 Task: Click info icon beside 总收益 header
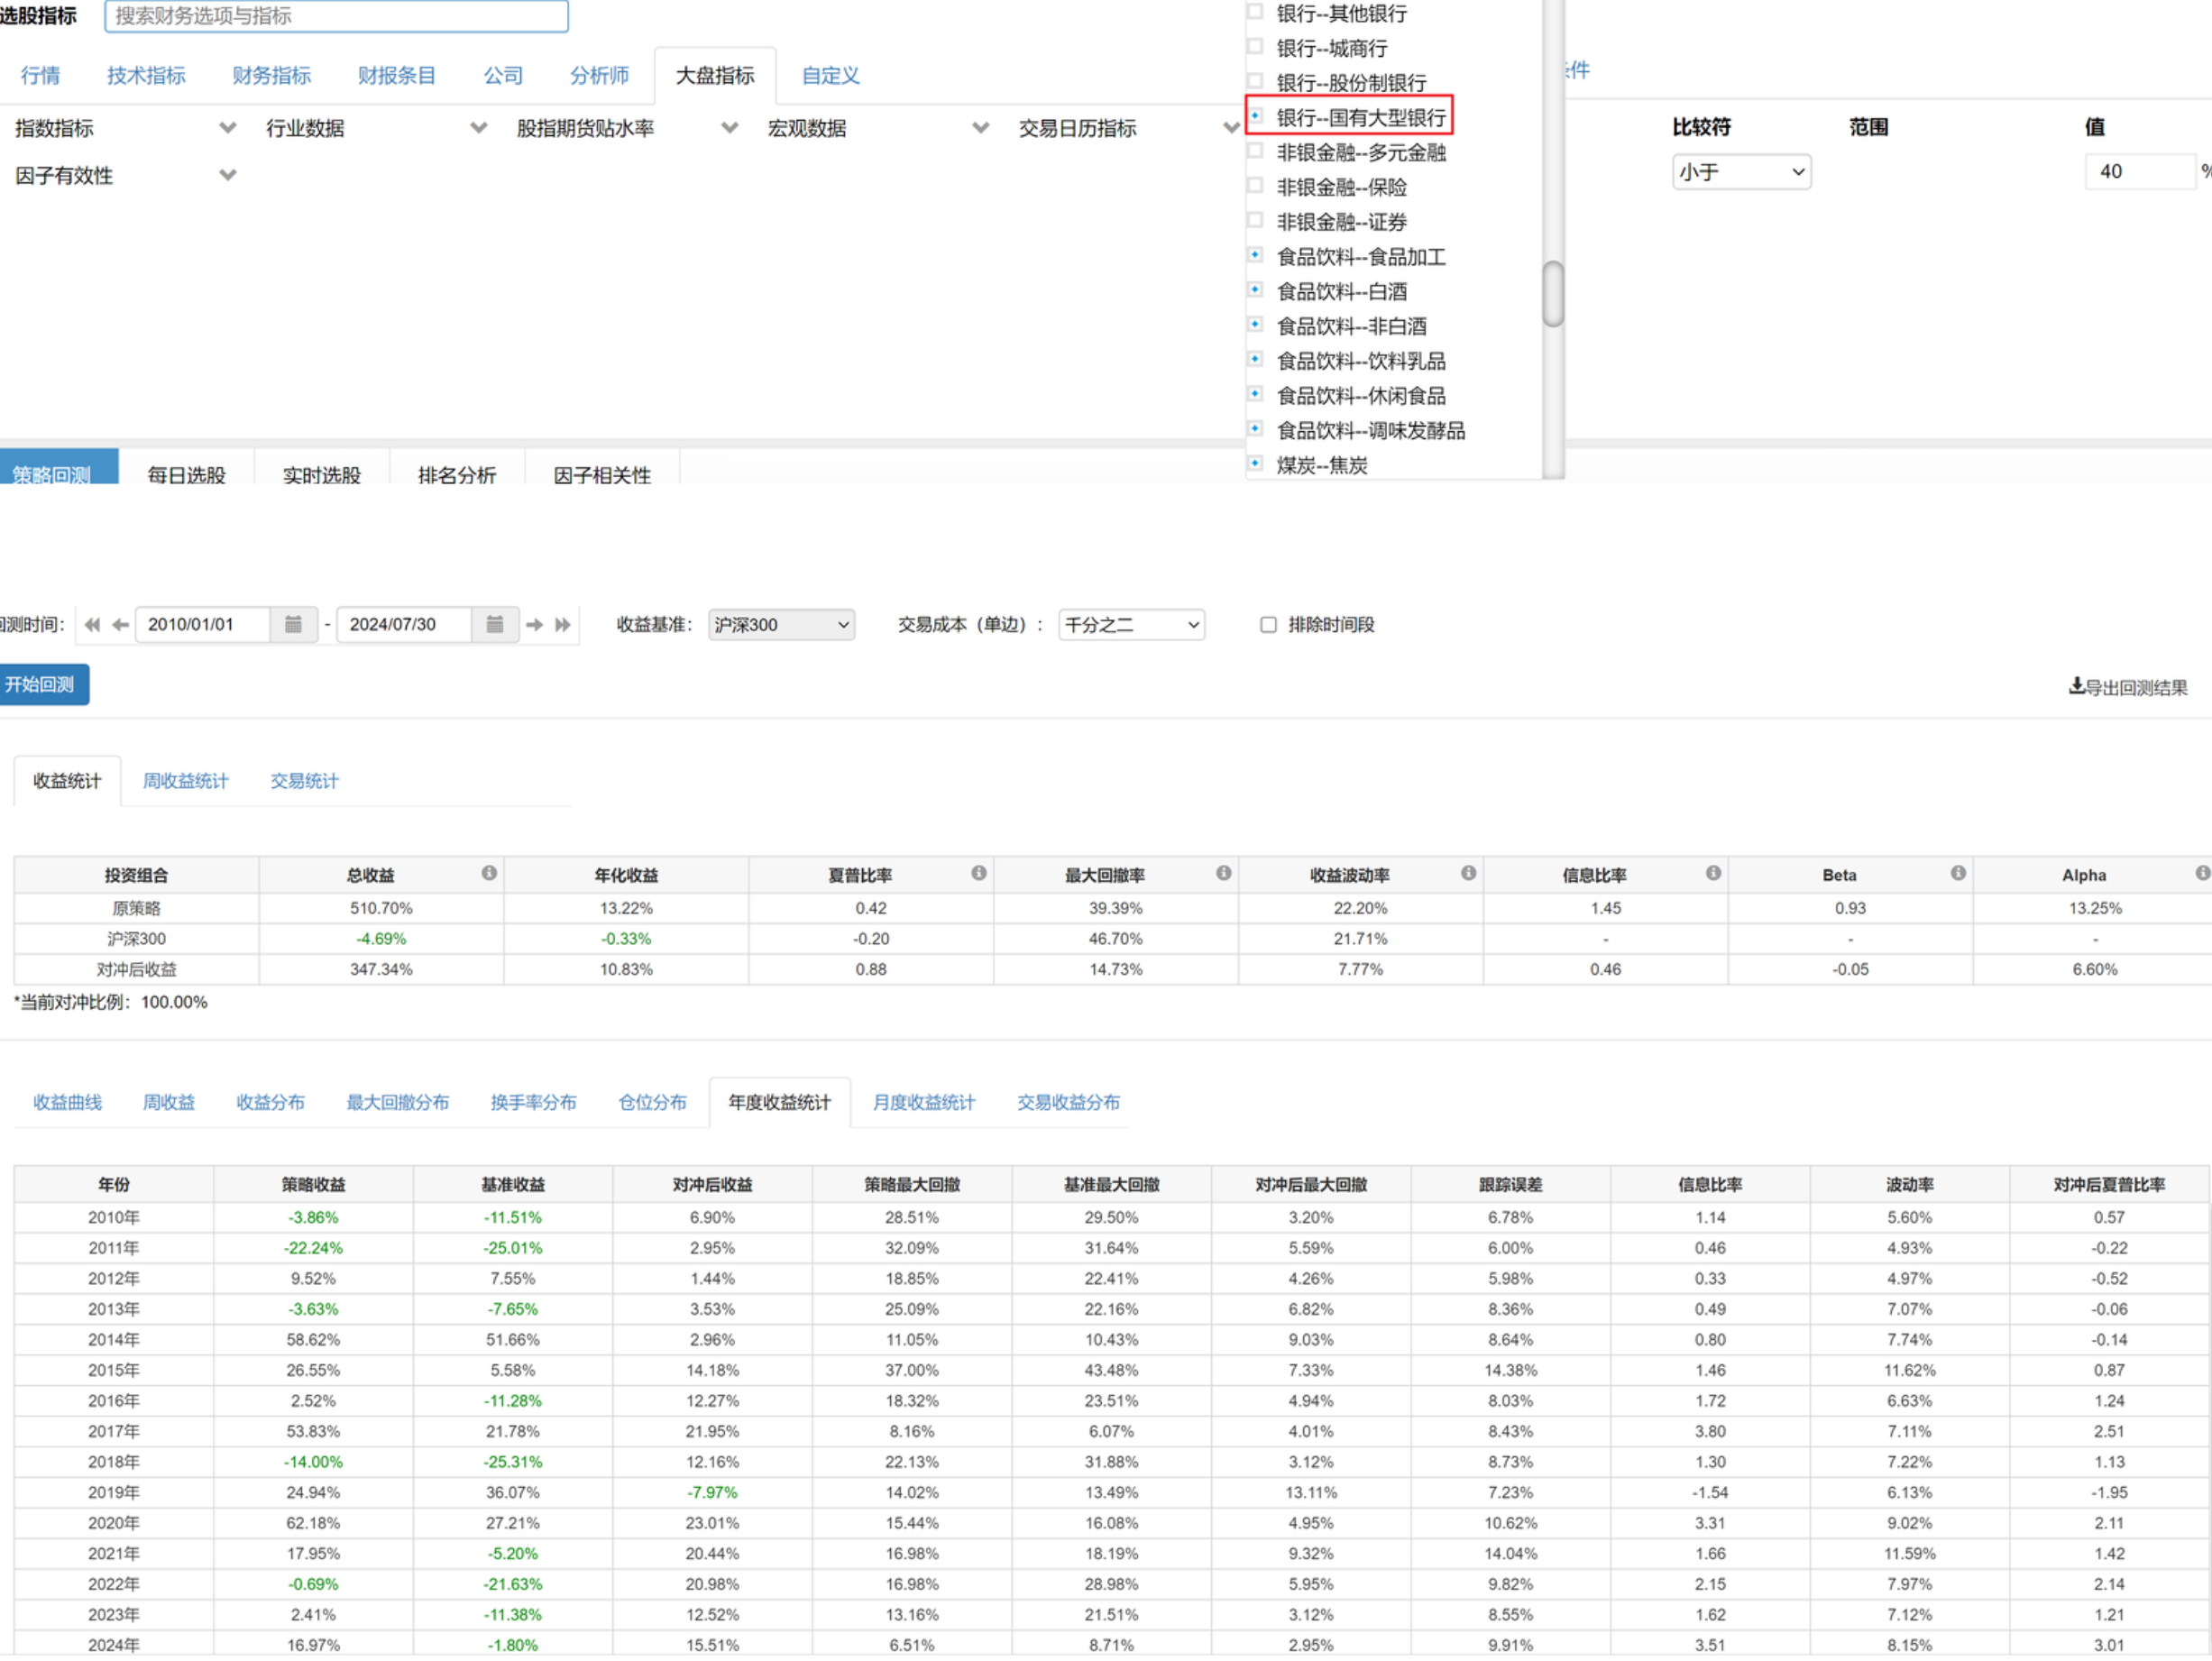(489, 874)
